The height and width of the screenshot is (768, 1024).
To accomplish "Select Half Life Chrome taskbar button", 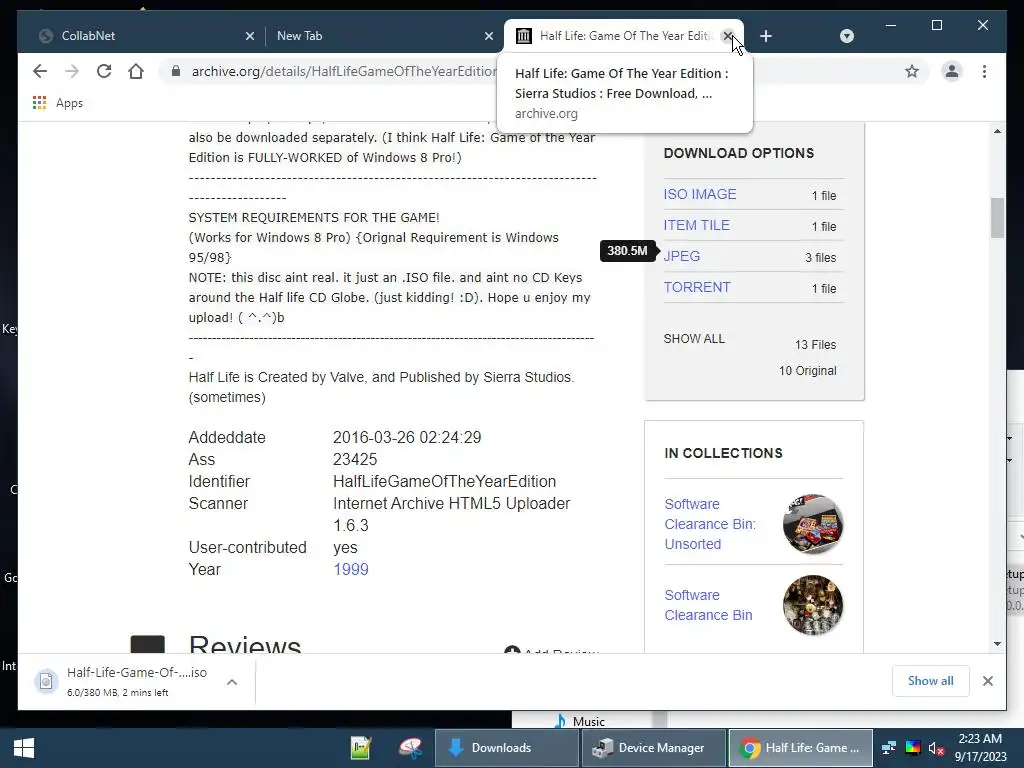I will [x=800, y=748].
